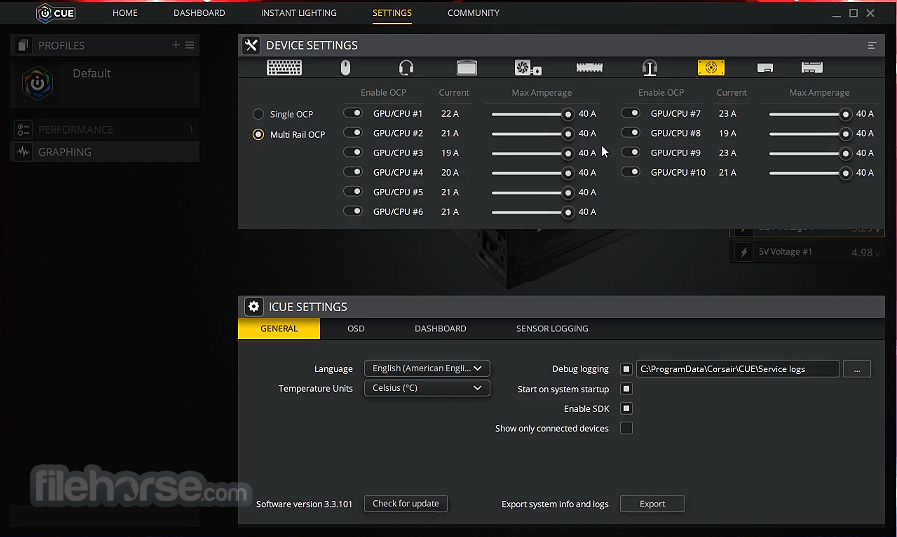Open Device Settings panel menu icon
897x537 pixels.
click(x=872, y=45)
